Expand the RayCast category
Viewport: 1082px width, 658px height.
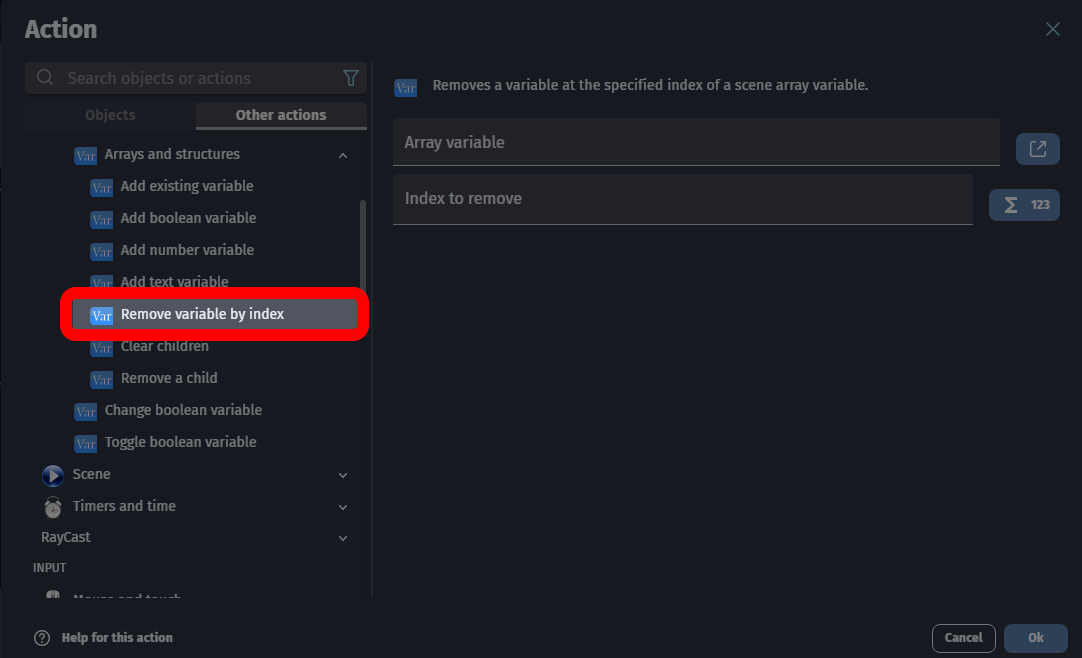343,538
